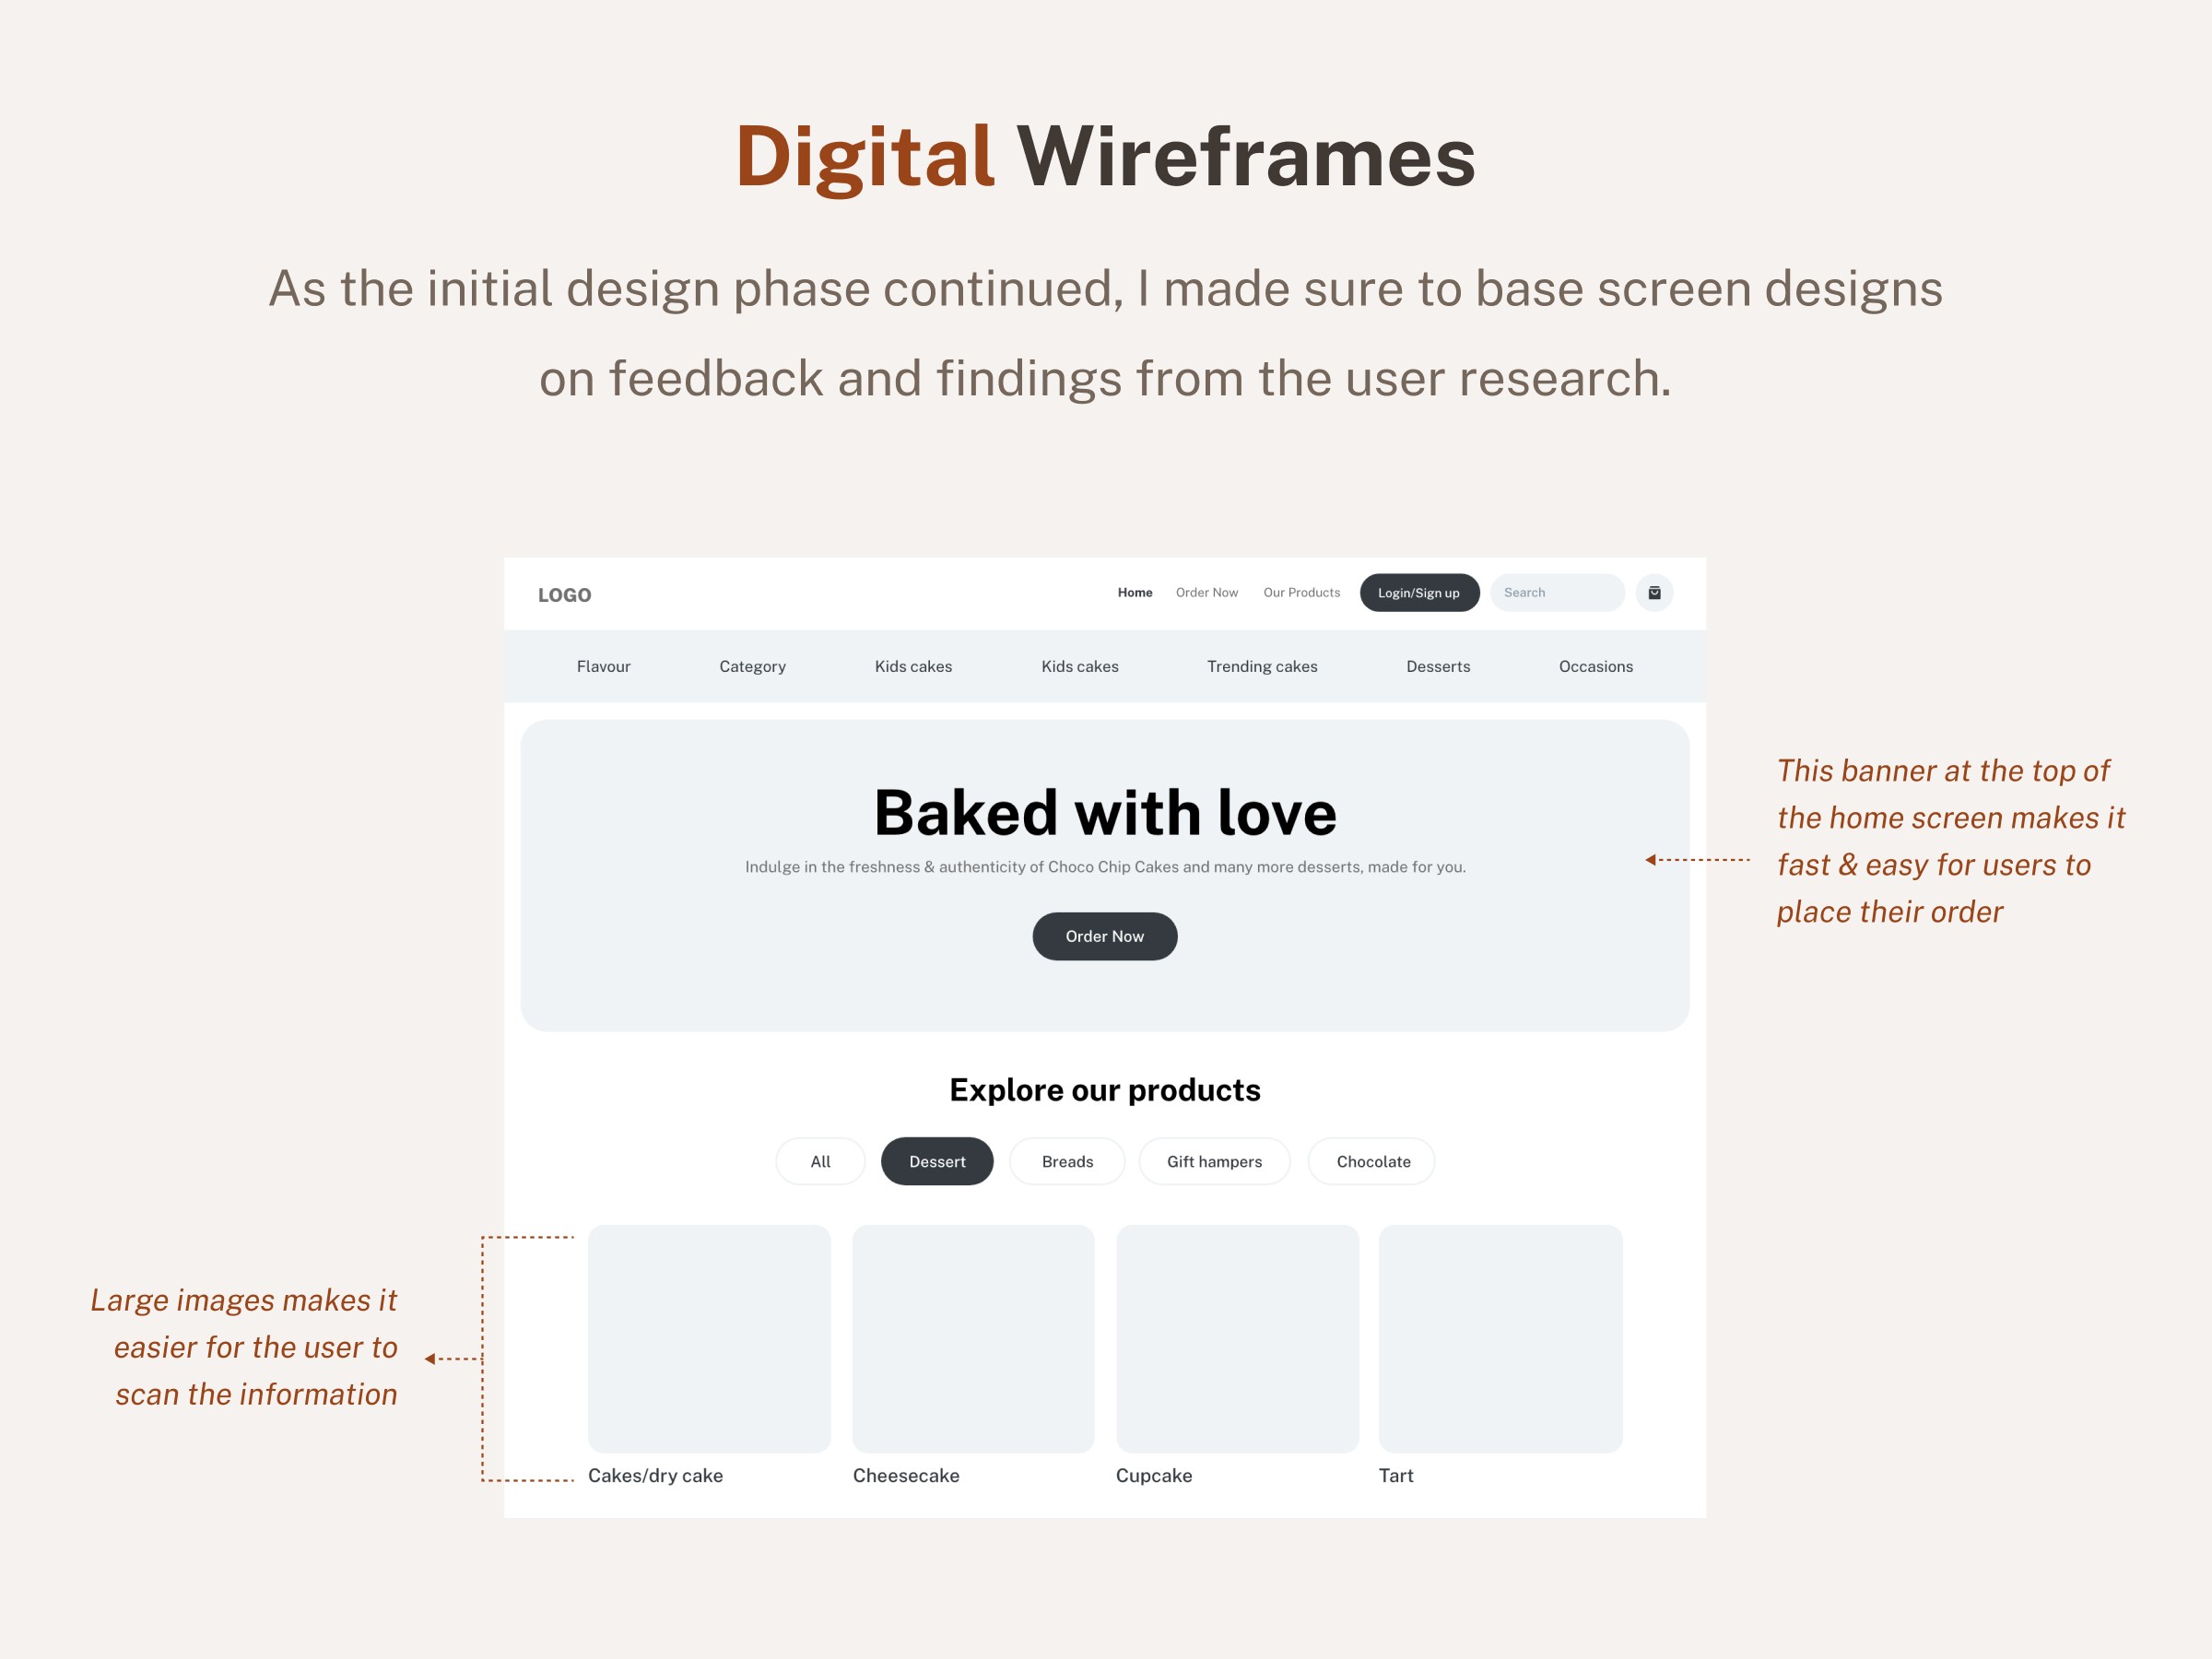This screenshot has height=1659, width=2212.
Task: Select the All filter chip
Action: pos(820,1161)
